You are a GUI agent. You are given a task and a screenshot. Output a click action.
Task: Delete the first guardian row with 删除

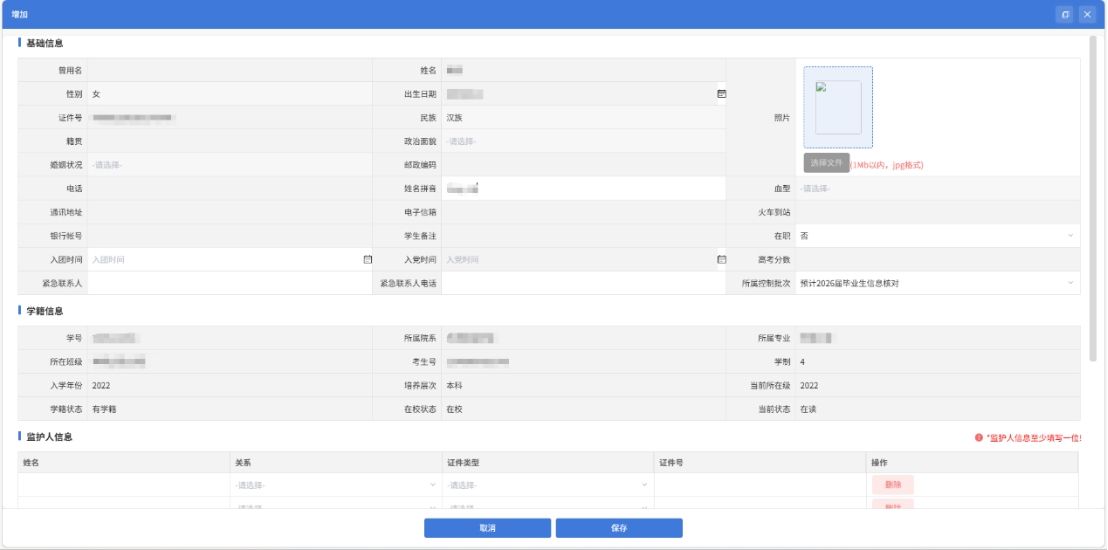click(892, 485)
